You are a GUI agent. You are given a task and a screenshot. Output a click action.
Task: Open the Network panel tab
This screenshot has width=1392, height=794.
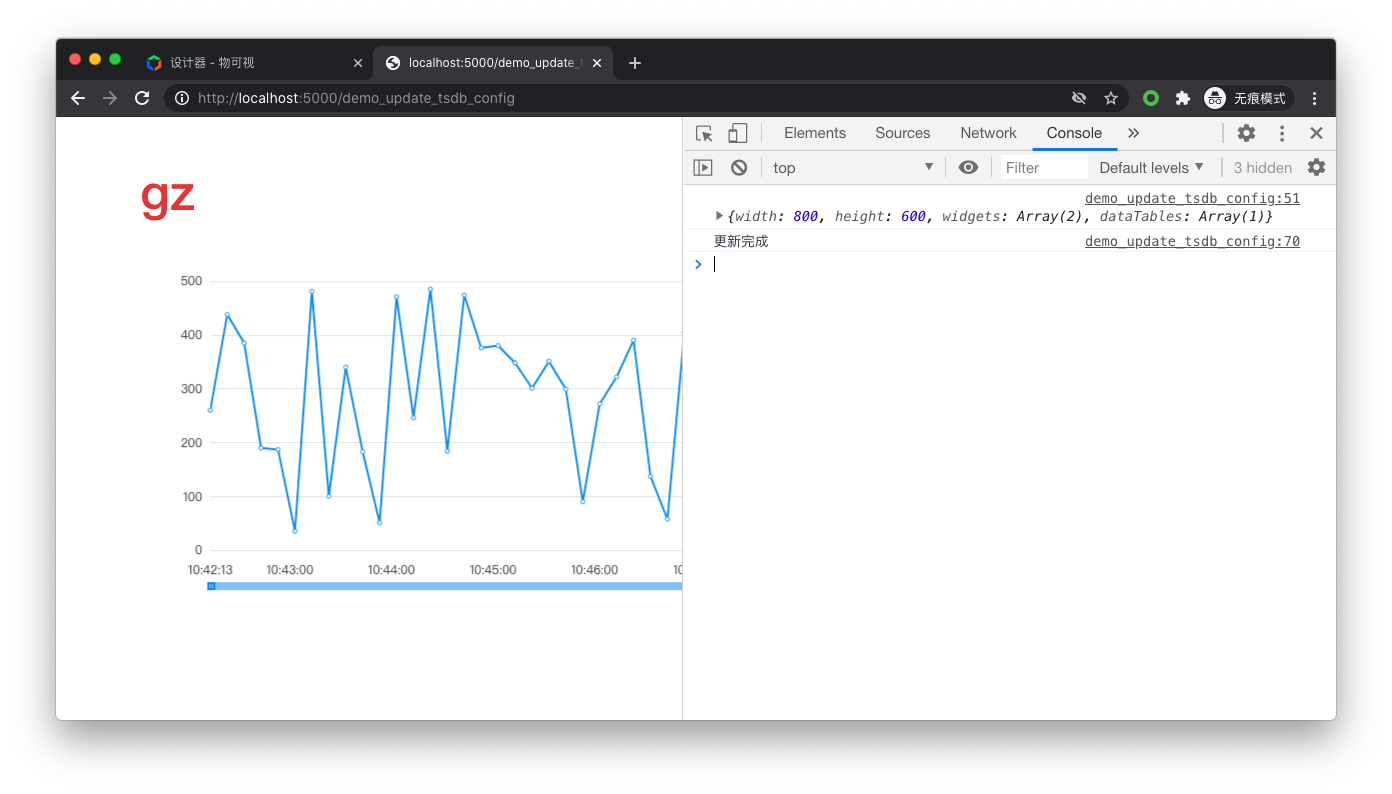988,133
